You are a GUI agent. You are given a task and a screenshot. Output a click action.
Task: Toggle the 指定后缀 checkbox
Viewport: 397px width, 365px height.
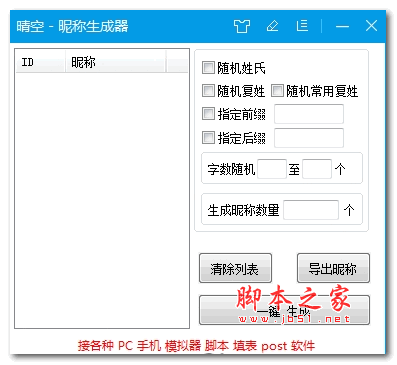click(208, 137)
